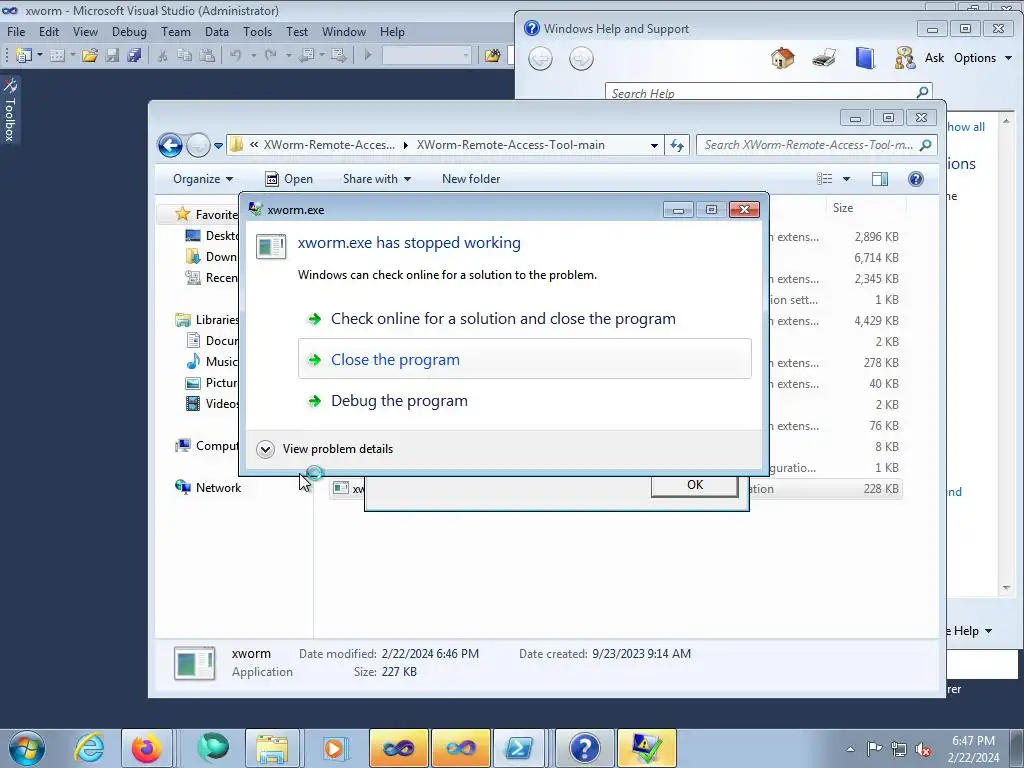1024x768 pixels.
Task: Open the New Project dropdown arrow in Visual Studio
Action: 40,56
